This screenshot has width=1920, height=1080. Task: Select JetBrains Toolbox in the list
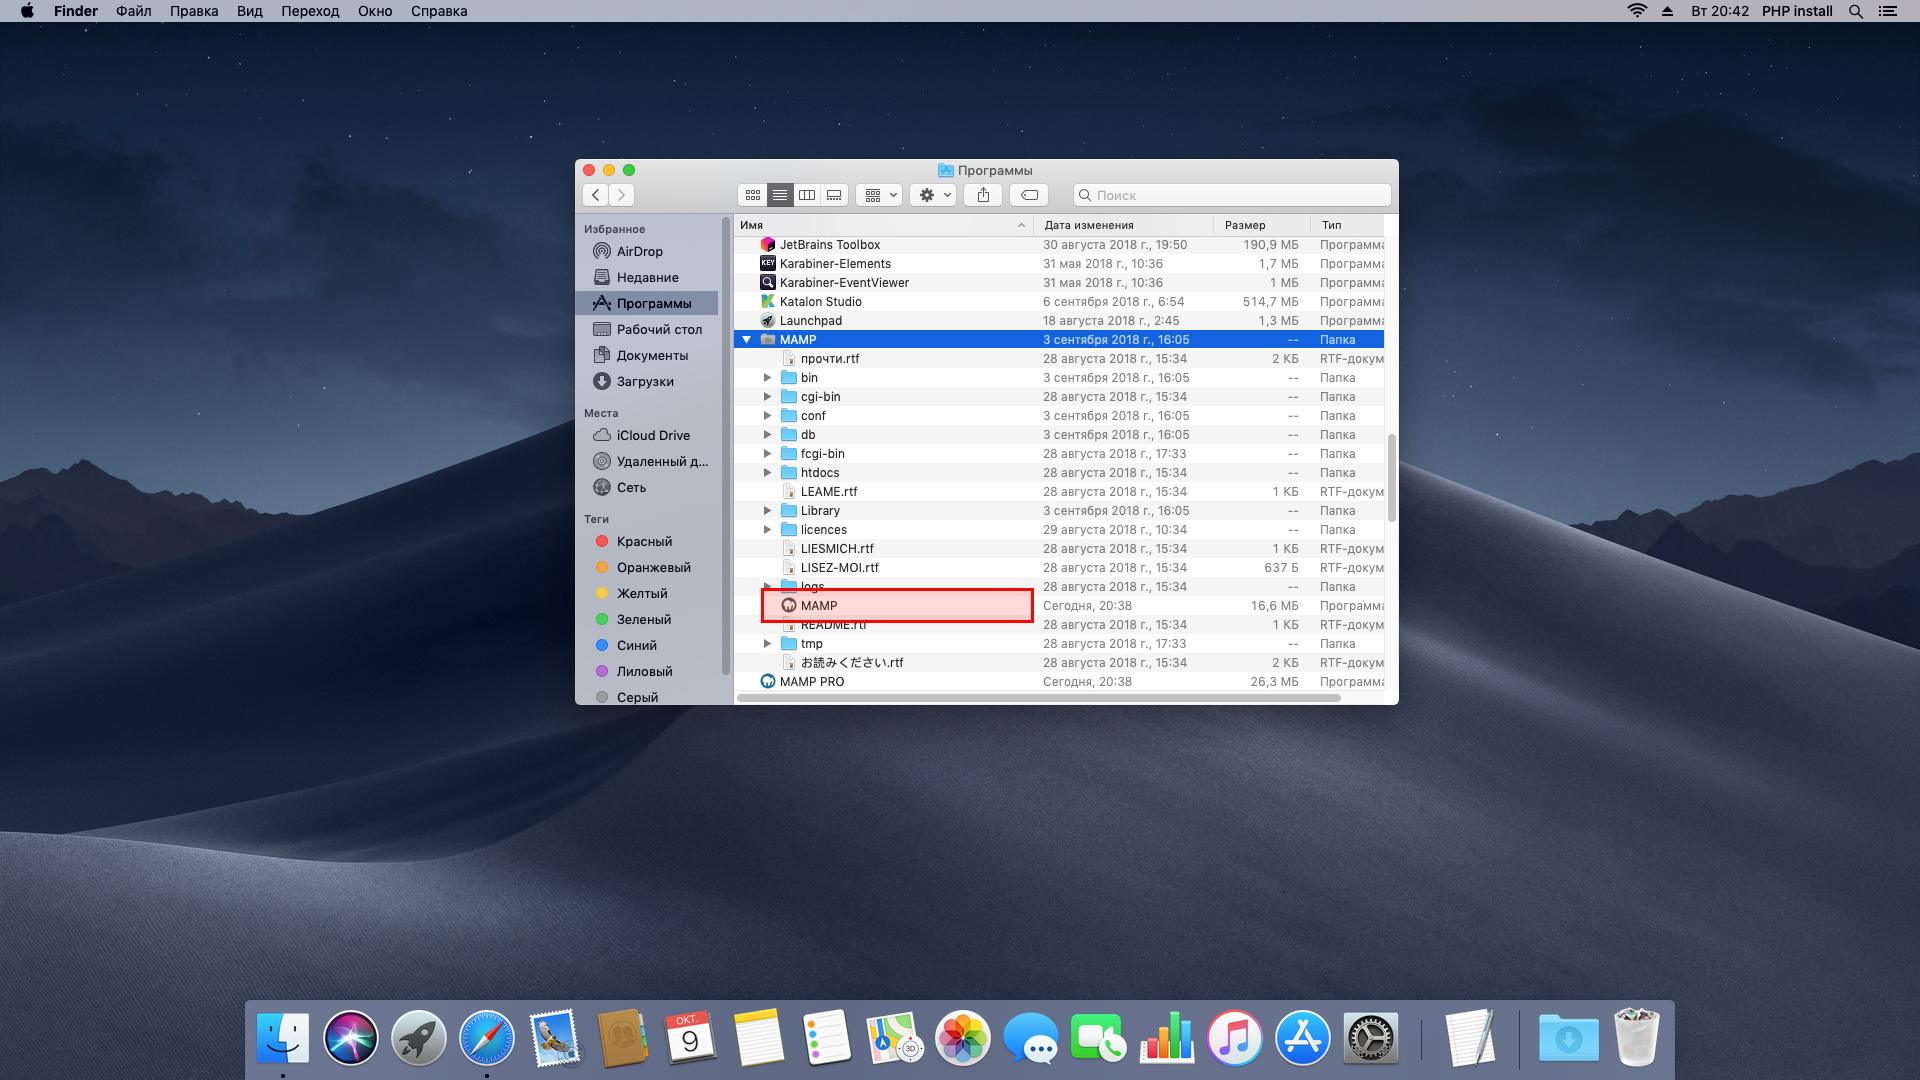(x=1059, y=245)
